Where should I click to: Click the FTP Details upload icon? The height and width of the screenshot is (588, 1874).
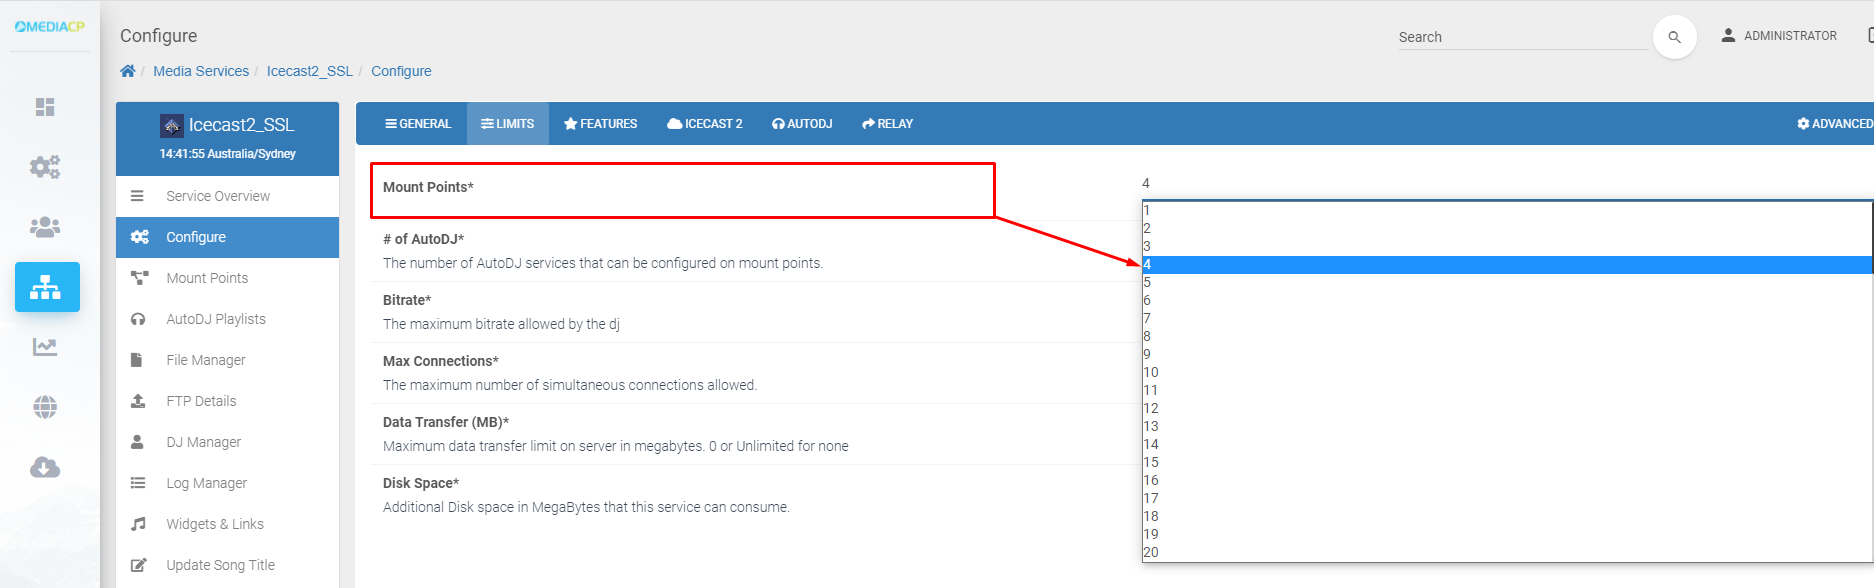tap(138, 401)
